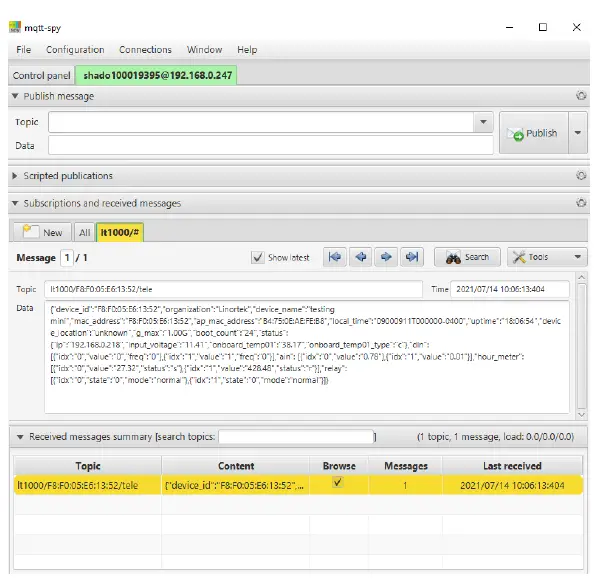The width and height of the screenshot is (603, 579).
Task: Jump to the last message arrow
Action: click(412, 257)
